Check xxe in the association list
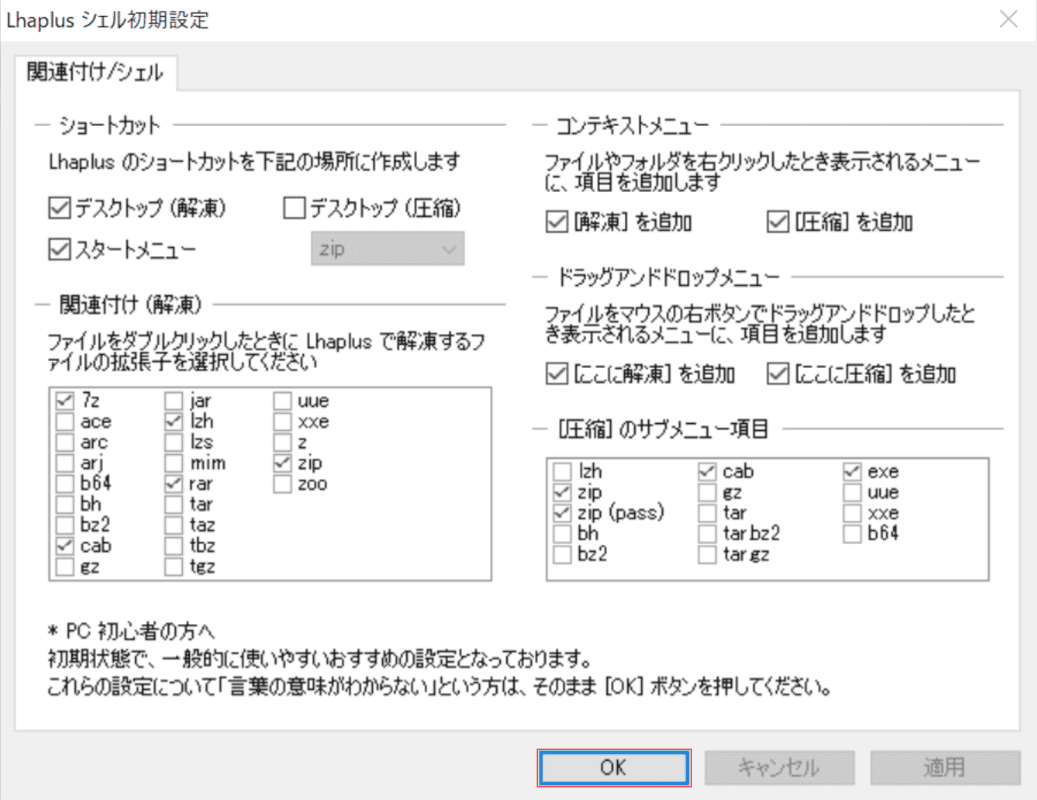This screenshot has width=1037, height=800. pos(282,421)
